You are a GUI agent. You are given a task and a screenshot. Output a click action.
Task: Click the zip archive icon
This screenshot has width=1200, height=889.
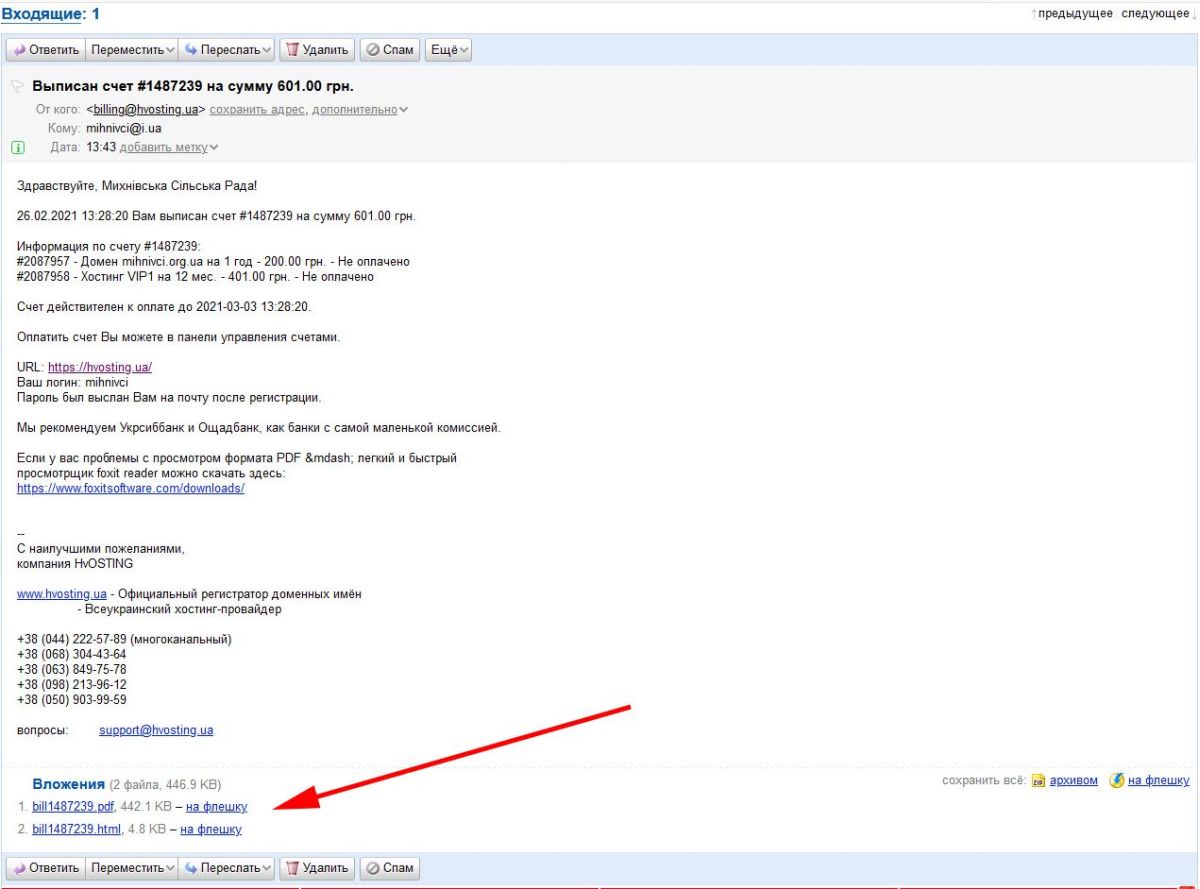coord(1038,781)
